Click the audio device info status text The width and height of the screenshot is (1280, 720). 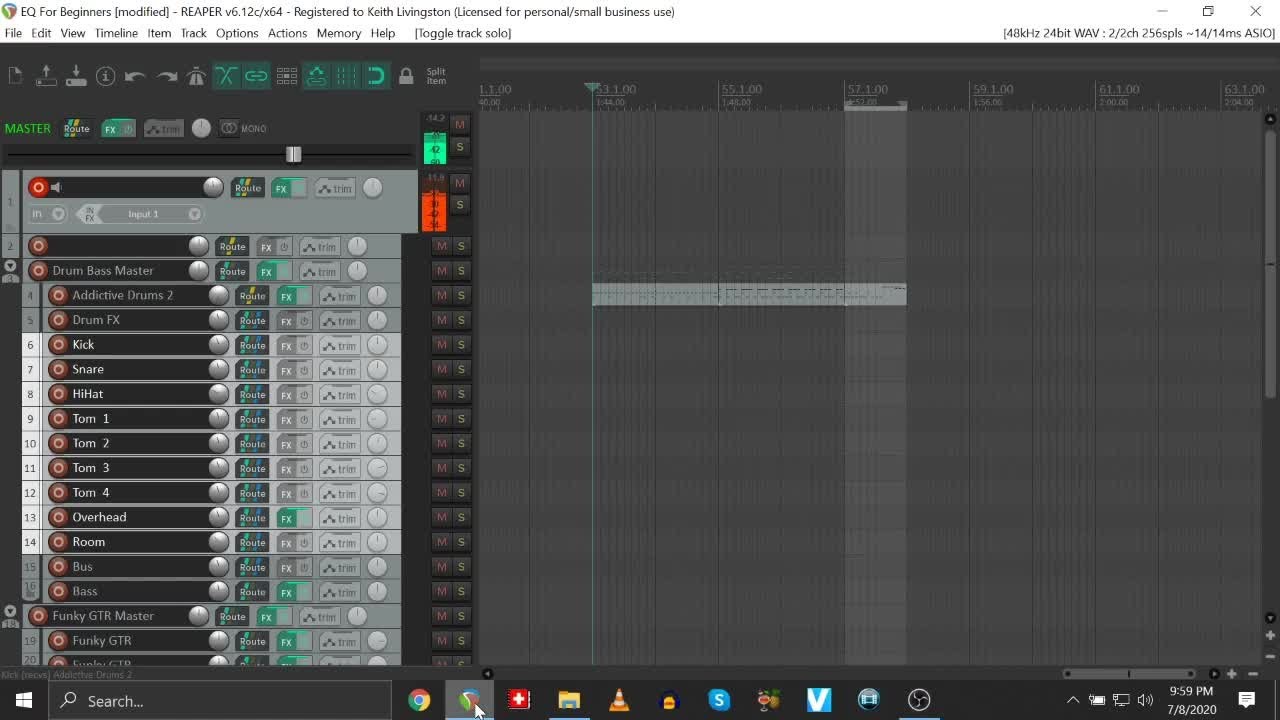pyautogui.click(x=1139, y=33)
